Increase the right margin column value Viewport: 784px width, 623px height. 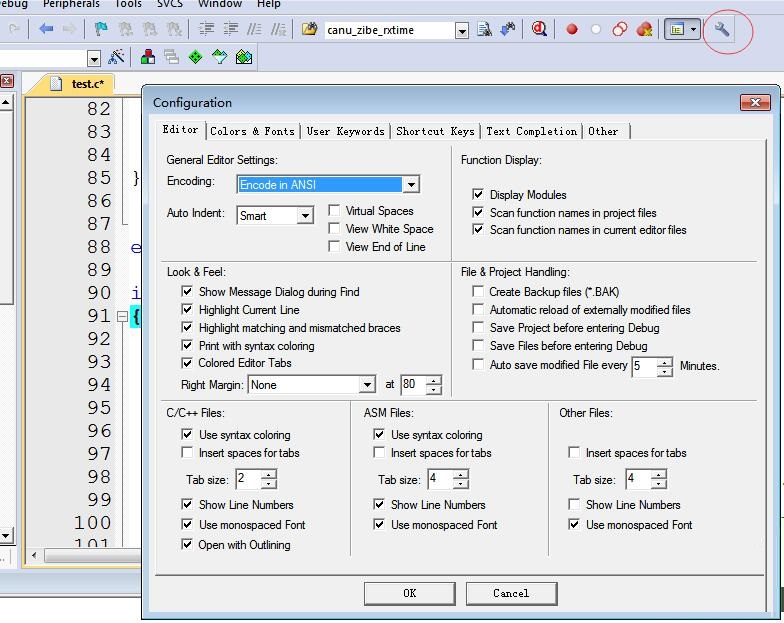(434, 380)
